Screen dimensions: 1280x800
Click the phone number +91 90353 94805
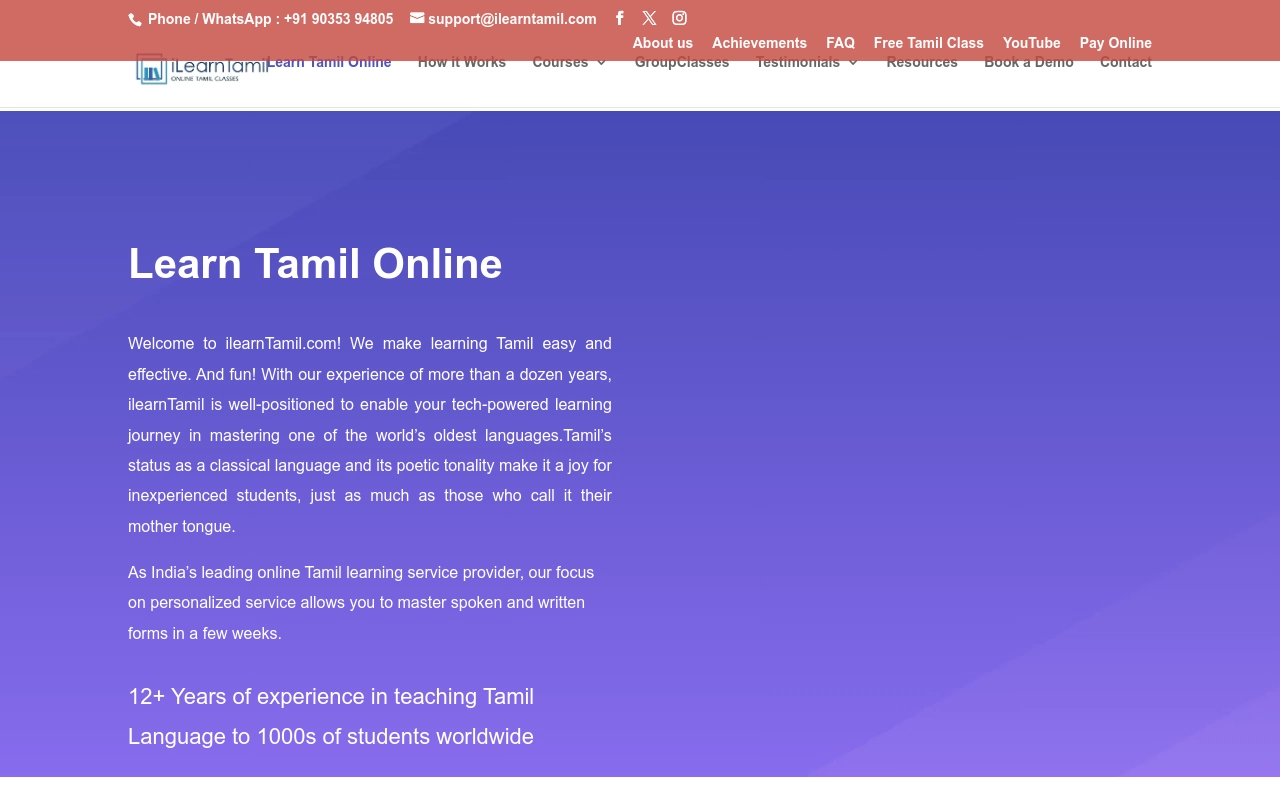339,19
